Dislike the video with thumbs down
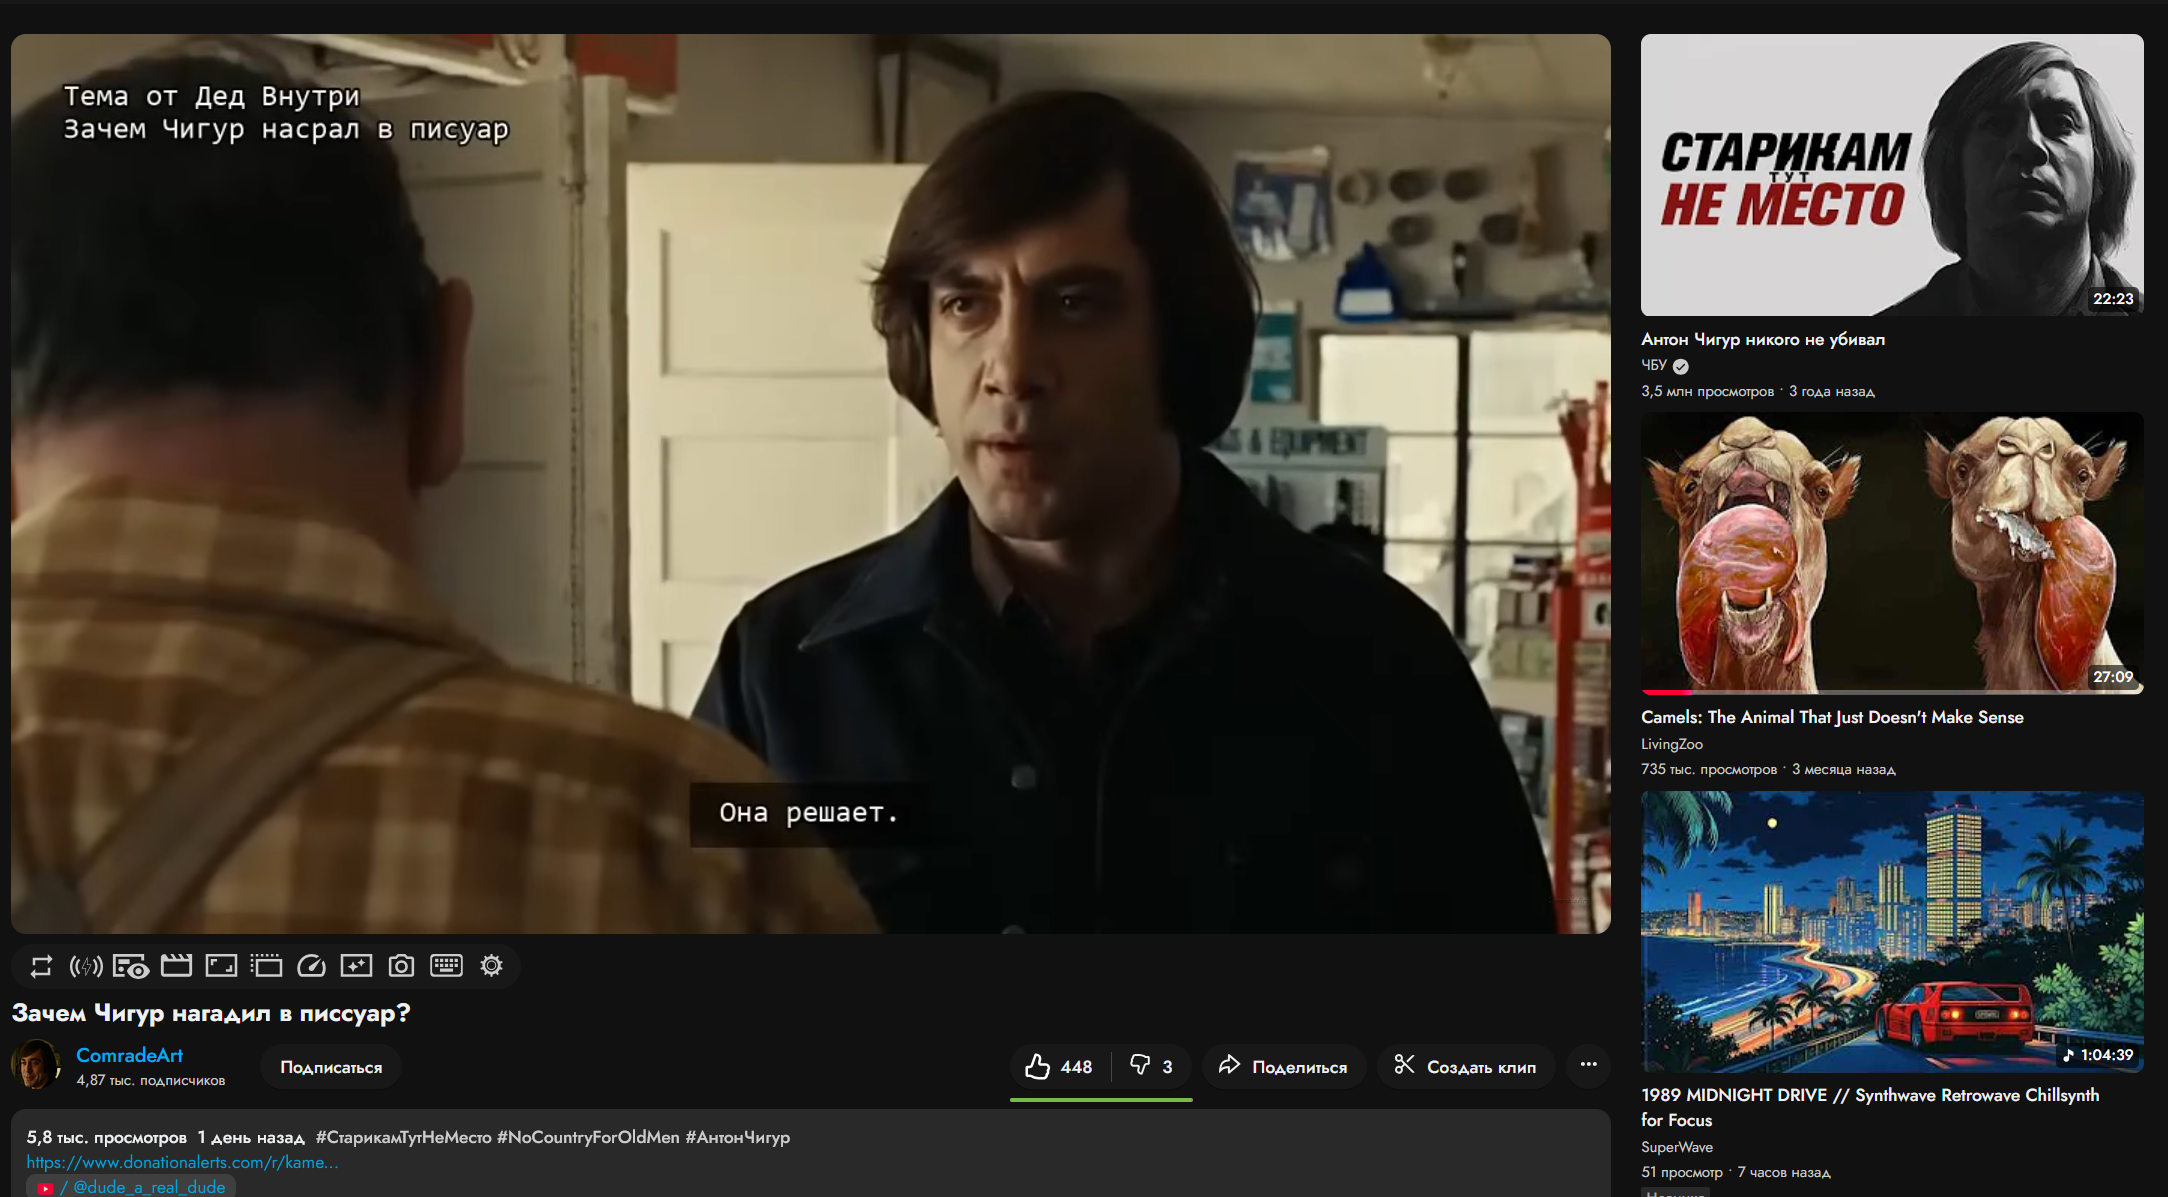This screenshot has width=2168, height=1197. 1151,1067
